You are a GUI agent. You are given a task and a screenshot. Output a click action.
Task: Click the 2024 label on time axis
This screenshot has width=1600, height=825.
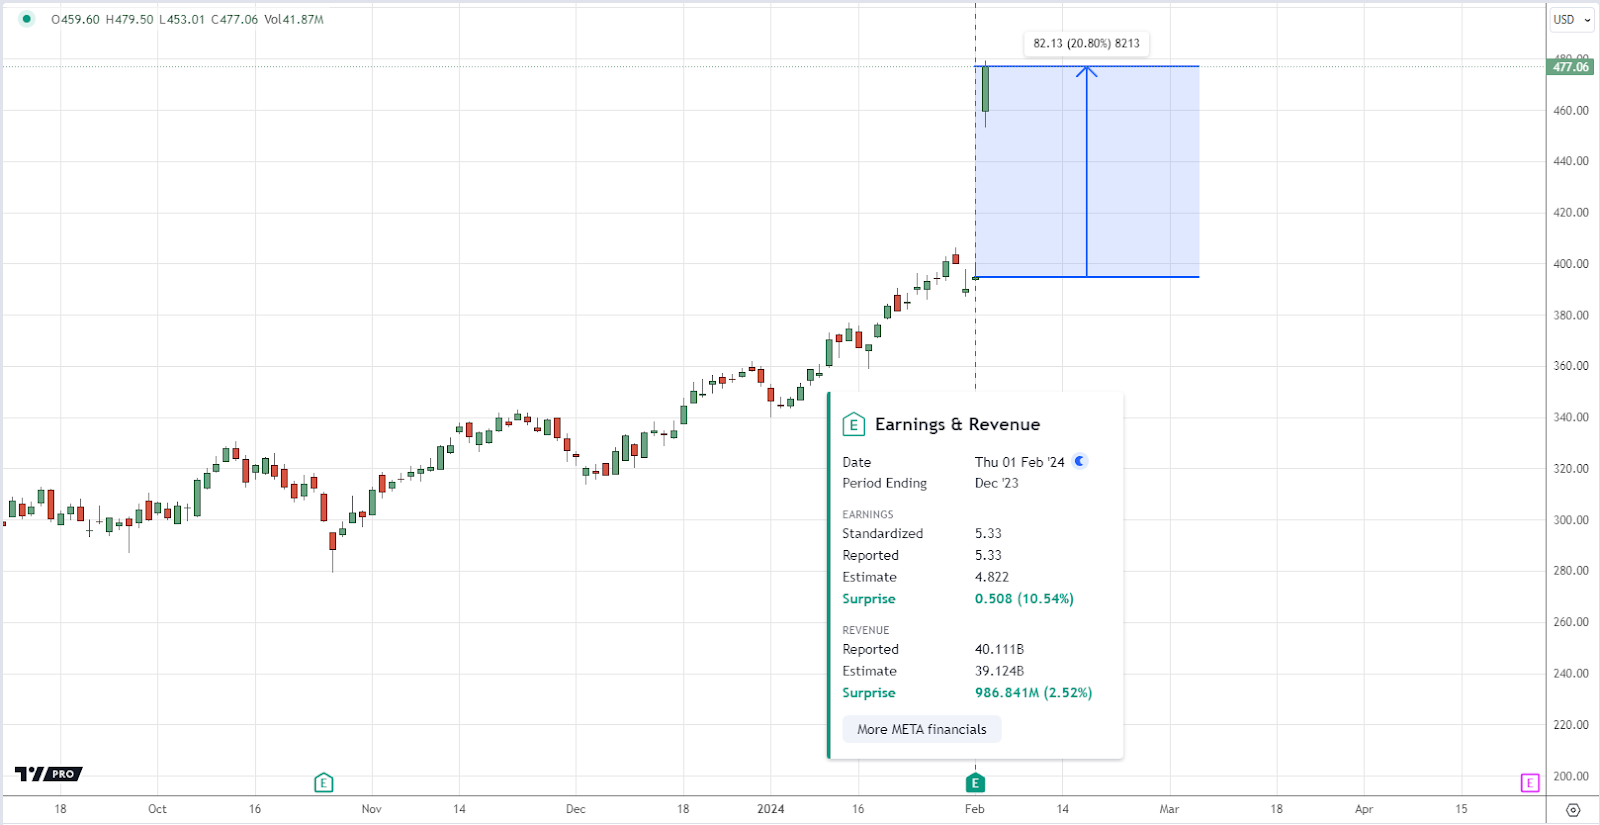770,809
